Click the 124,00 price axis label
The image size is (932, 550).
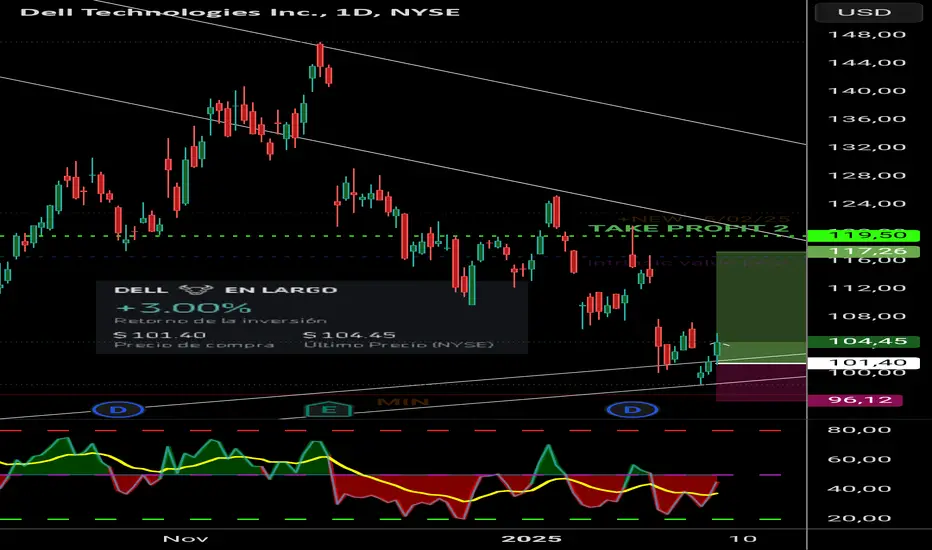click(x=867, y=204)
